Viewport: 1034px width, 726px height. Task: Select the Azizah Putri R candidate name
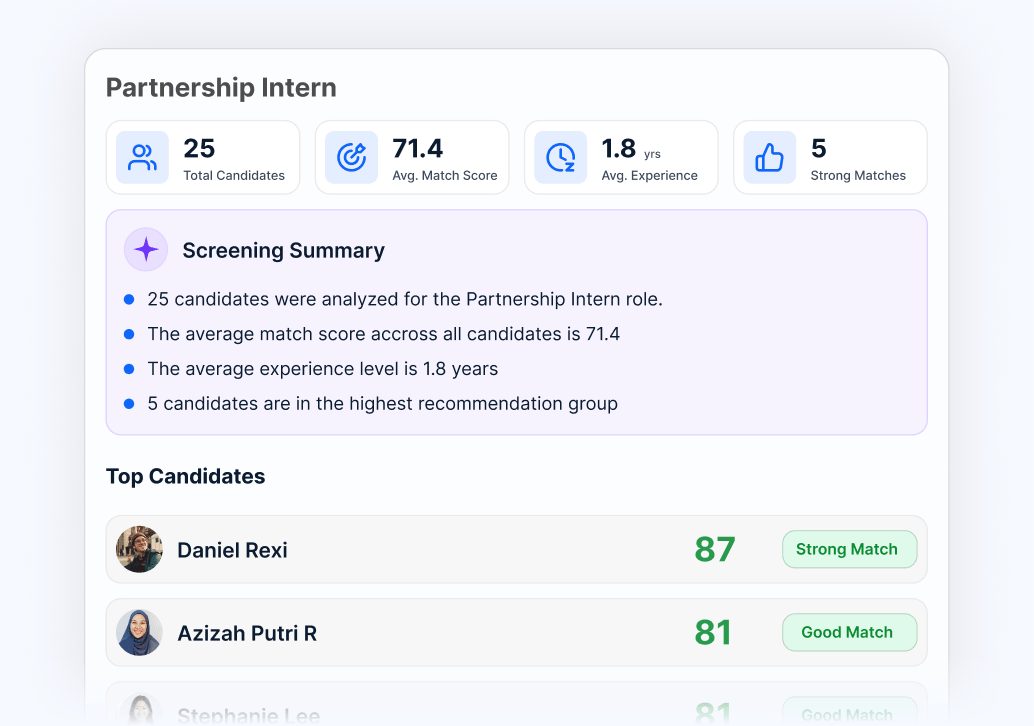[x=247, y=633]
